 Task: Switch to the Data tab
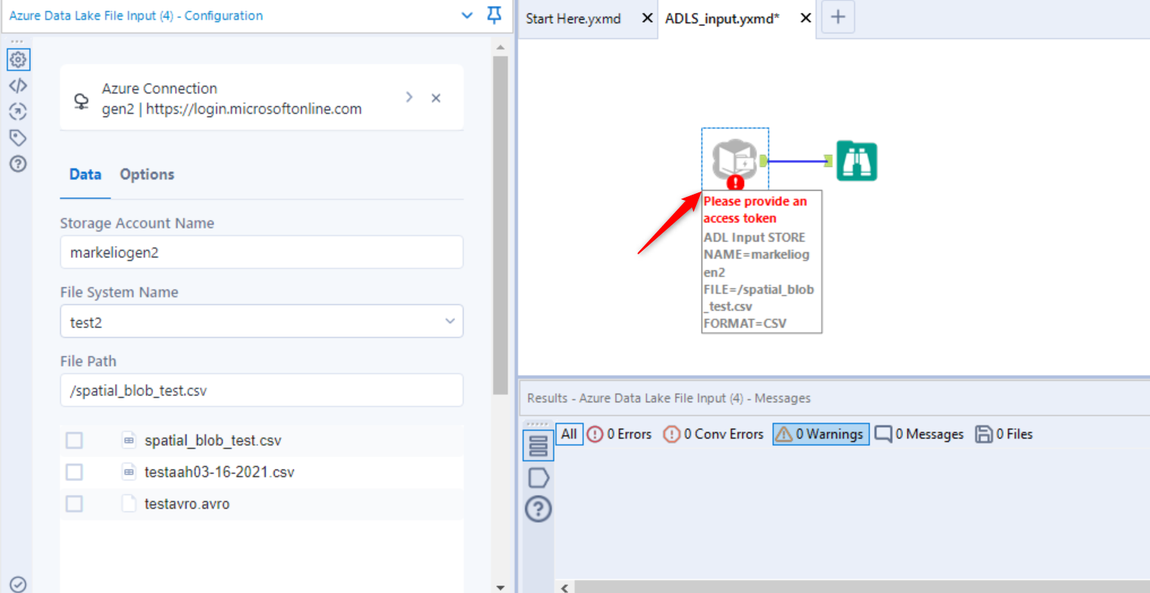click(x=85, y=174)
